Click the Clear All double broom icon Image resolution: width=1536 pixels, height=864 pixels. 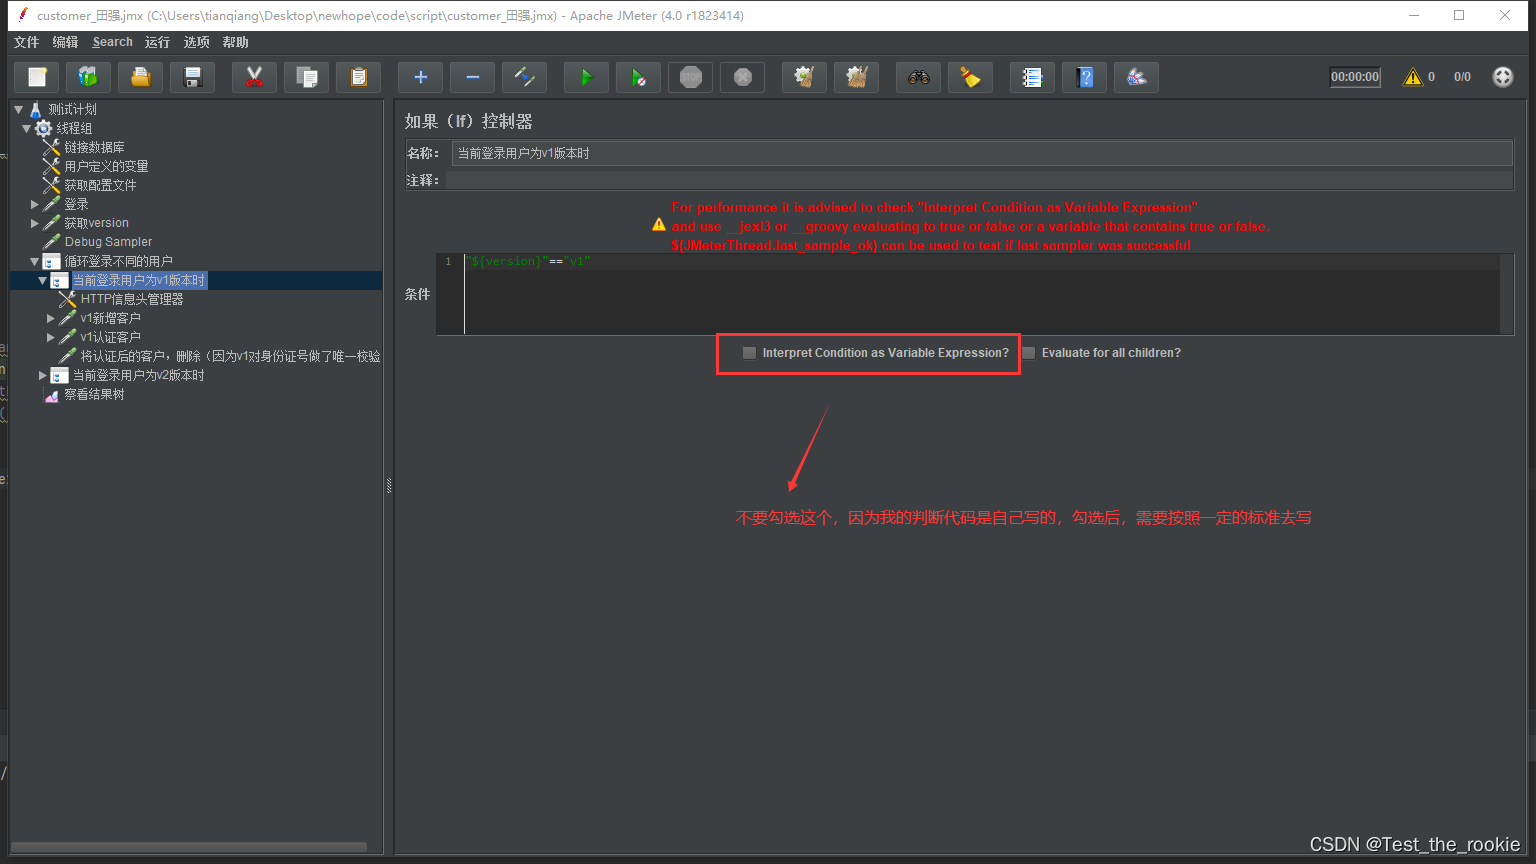(x=857, y=77)
